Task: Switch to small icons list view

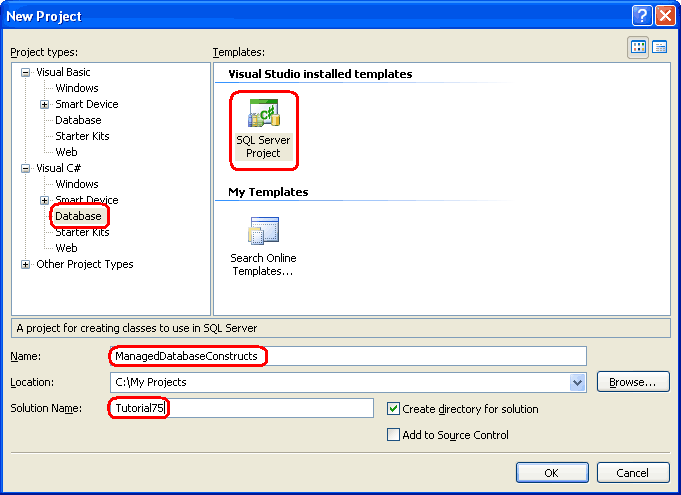Action: [660, 47]
